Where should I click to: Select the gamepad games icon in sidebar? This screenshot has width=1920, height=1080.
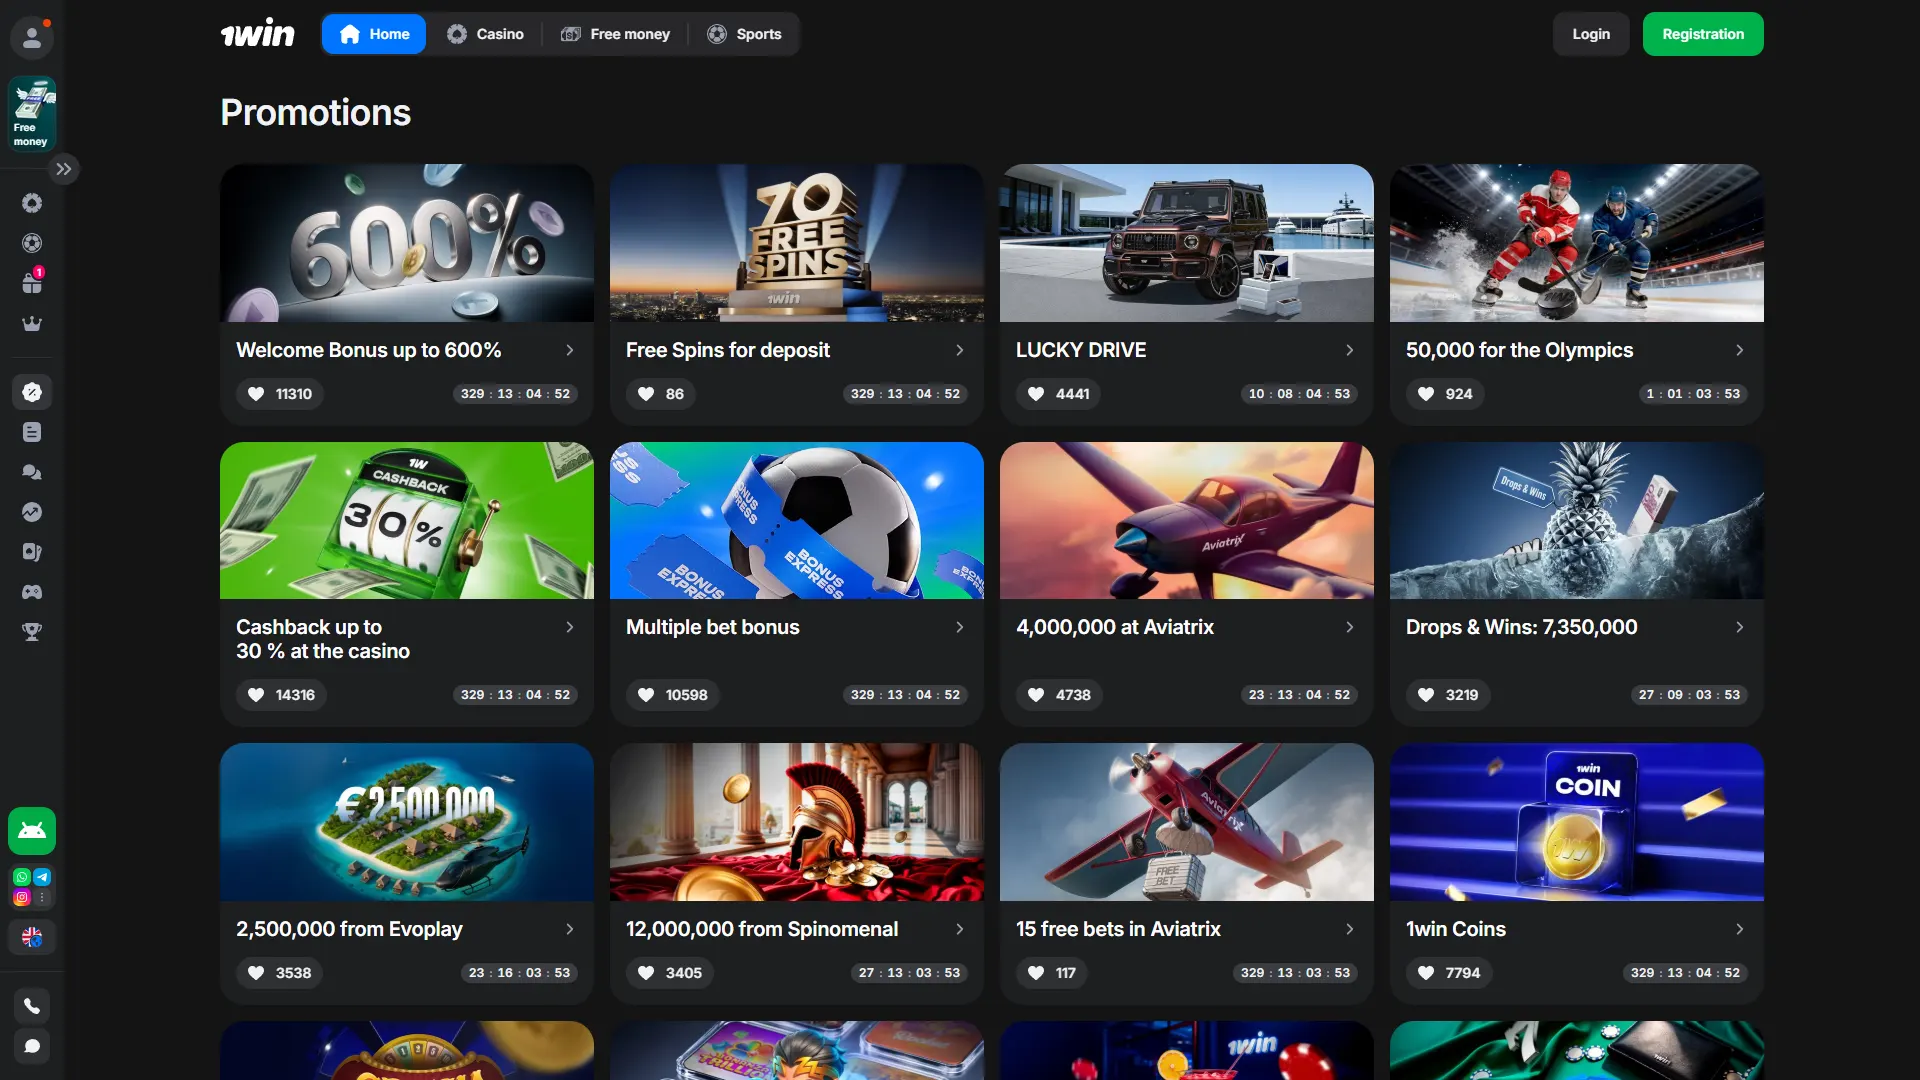32,592
